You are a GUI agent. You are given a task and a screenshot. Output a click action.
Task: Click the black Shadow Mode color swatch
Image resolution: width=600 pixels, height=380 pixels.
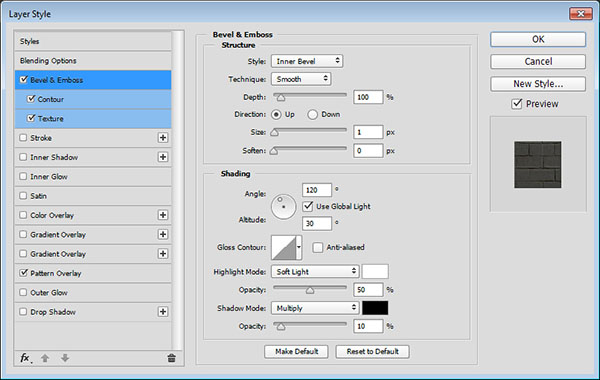click(x=375, y=308)
